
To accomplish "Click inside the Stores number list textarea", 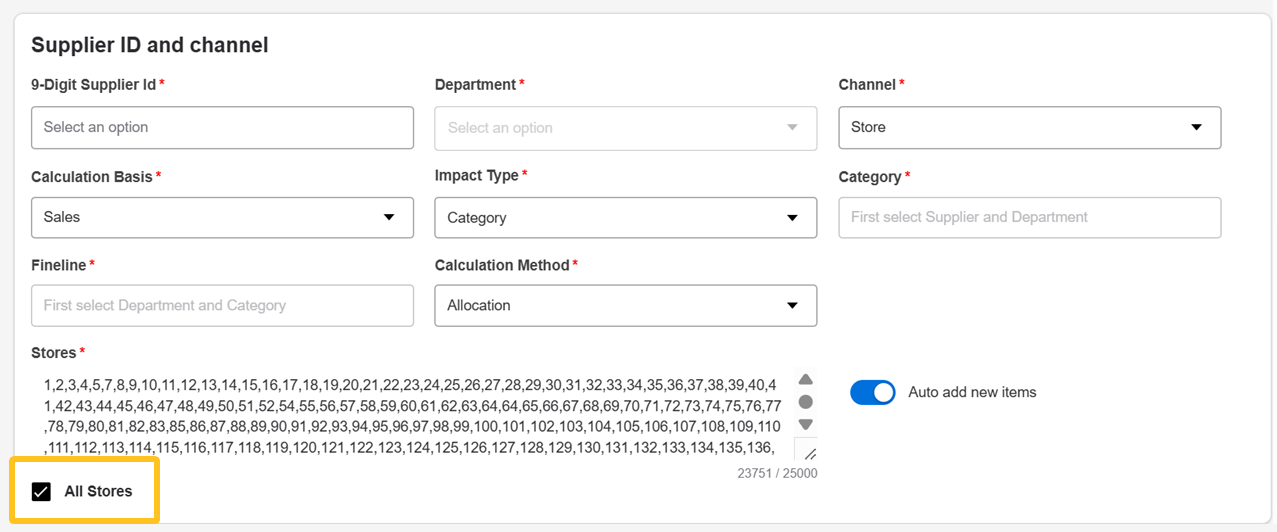I will [x=410, y=415].
